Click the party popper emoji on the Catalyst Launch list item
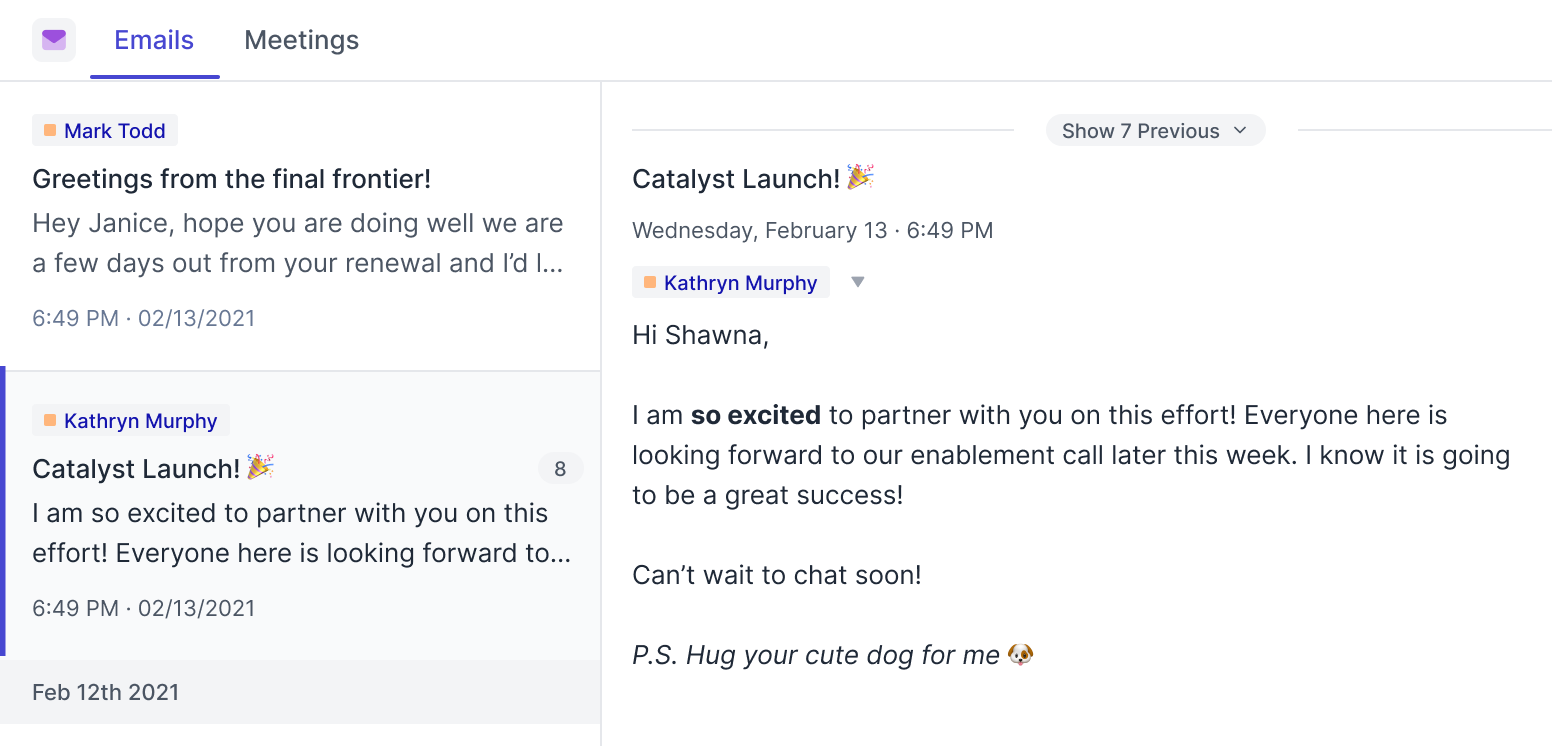Viewport: 1552px width, 746px height. (261, 467)
